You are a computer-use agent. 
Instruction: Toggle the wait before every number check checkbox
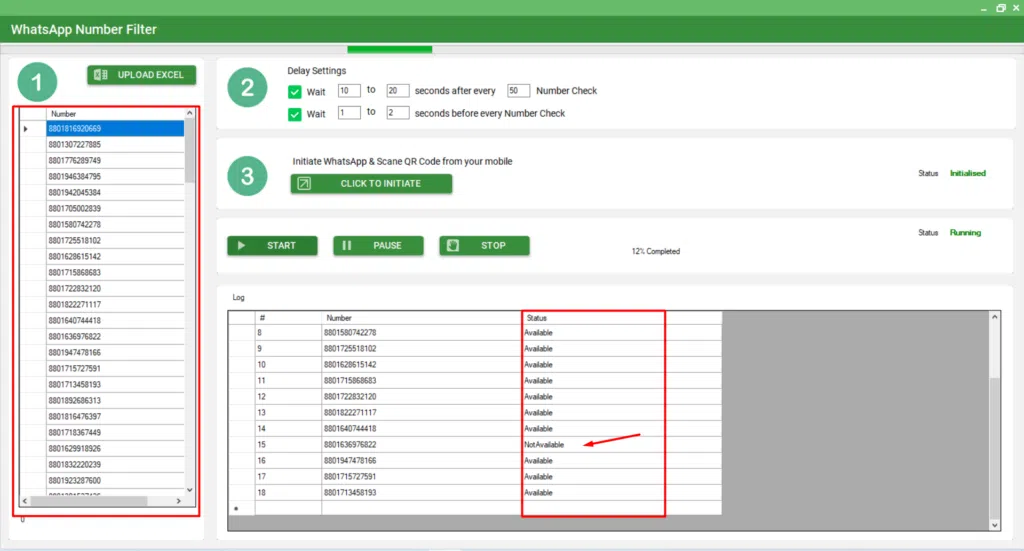[x=295, y=114]
